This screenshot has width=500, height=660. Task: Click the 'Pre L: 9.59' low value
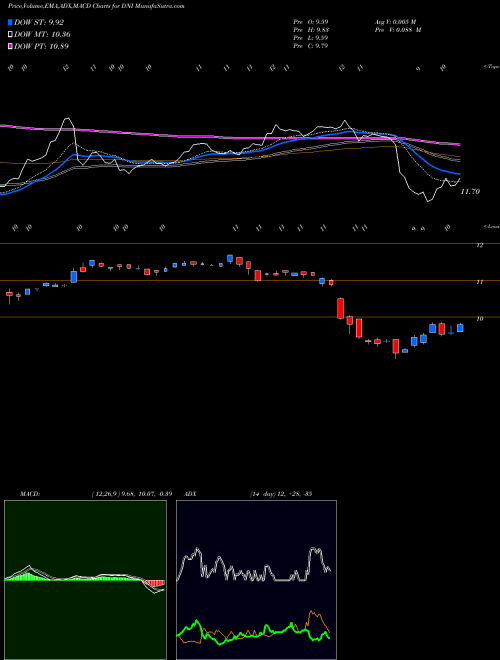pos(311,38)
